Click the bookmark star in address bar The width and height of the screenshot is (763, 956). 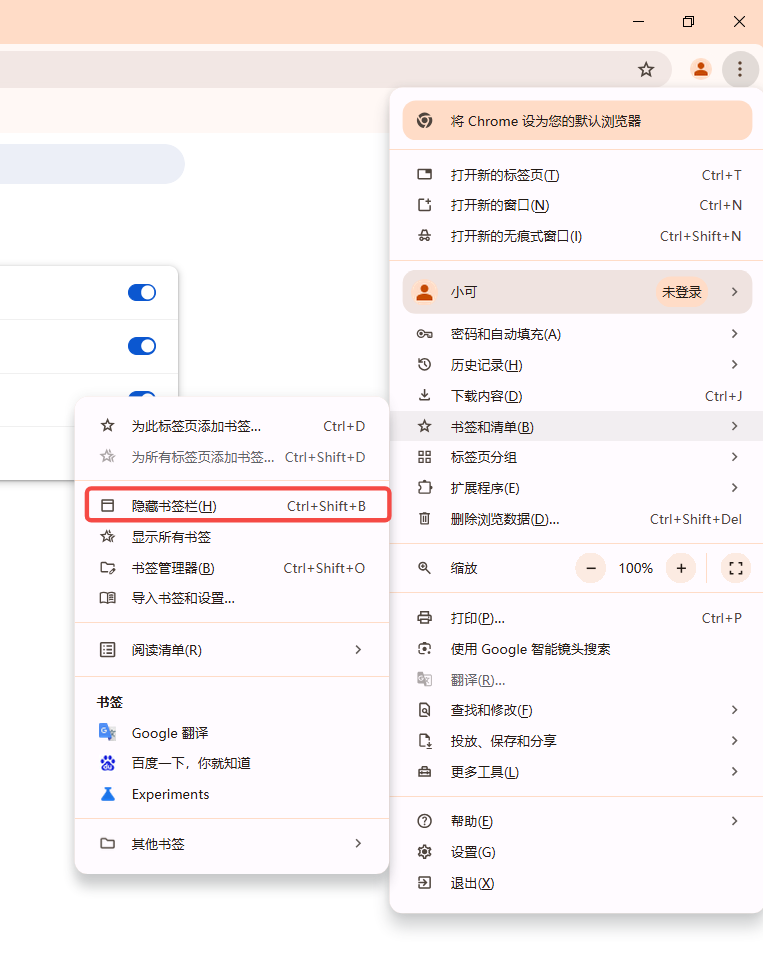[x=646, y=70]
